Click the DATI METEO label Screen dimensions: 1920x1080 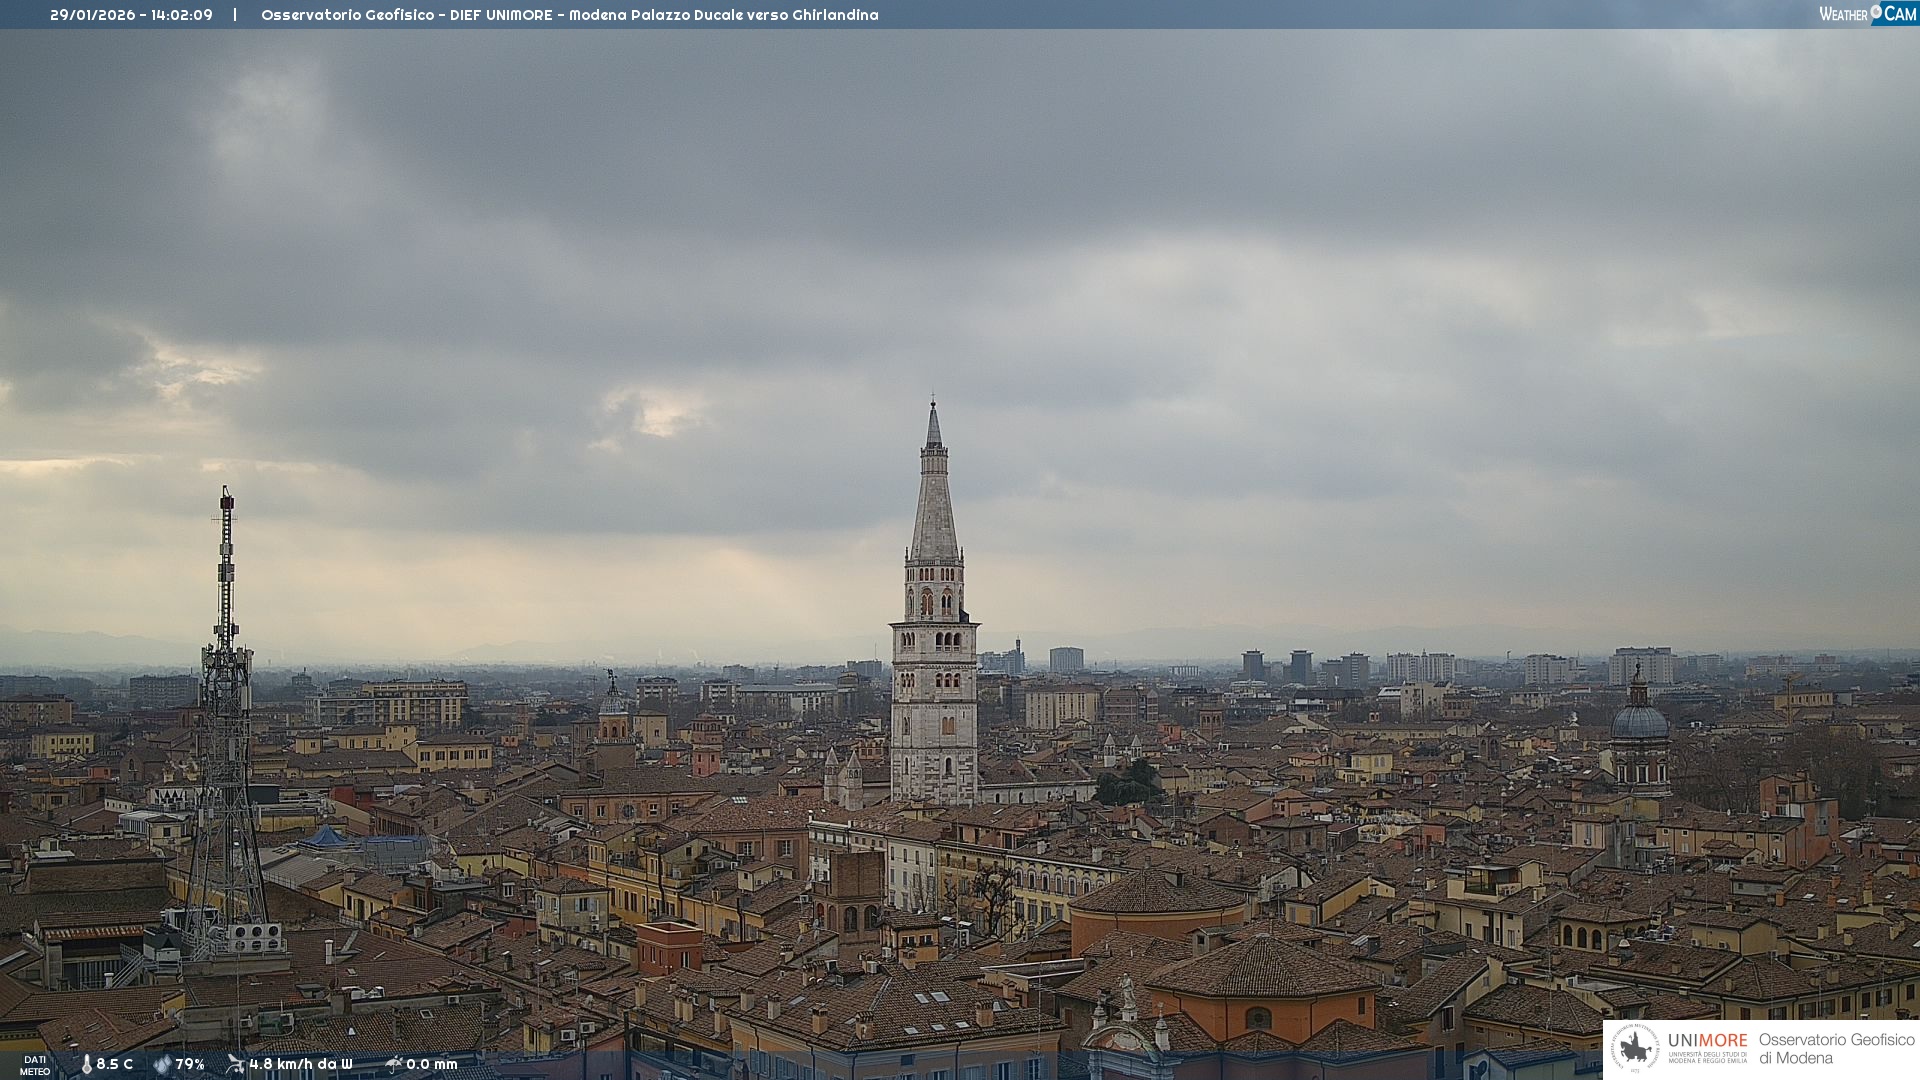coord(35,1065)
